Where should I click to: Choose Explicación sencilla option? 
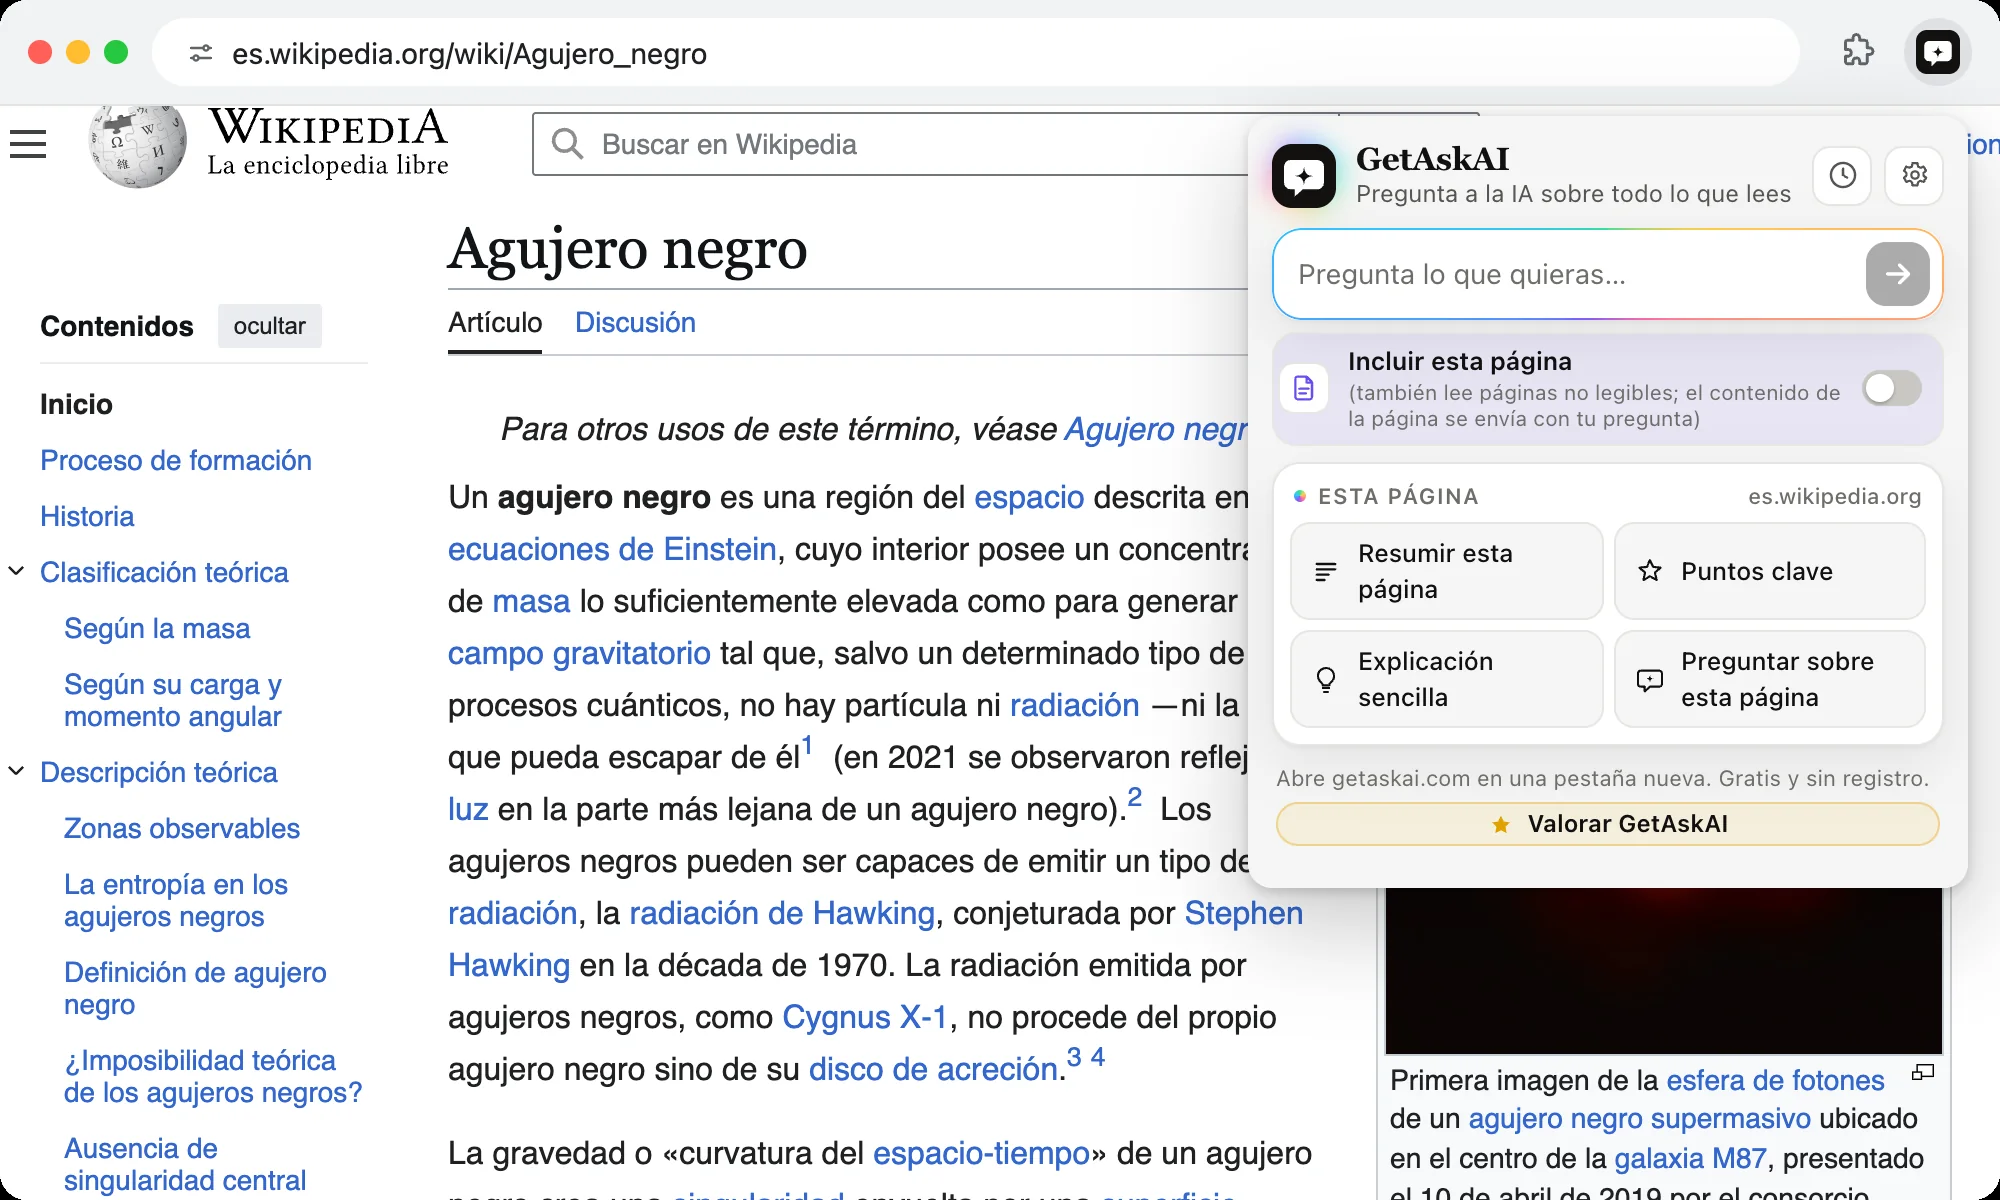point(1446,679)
